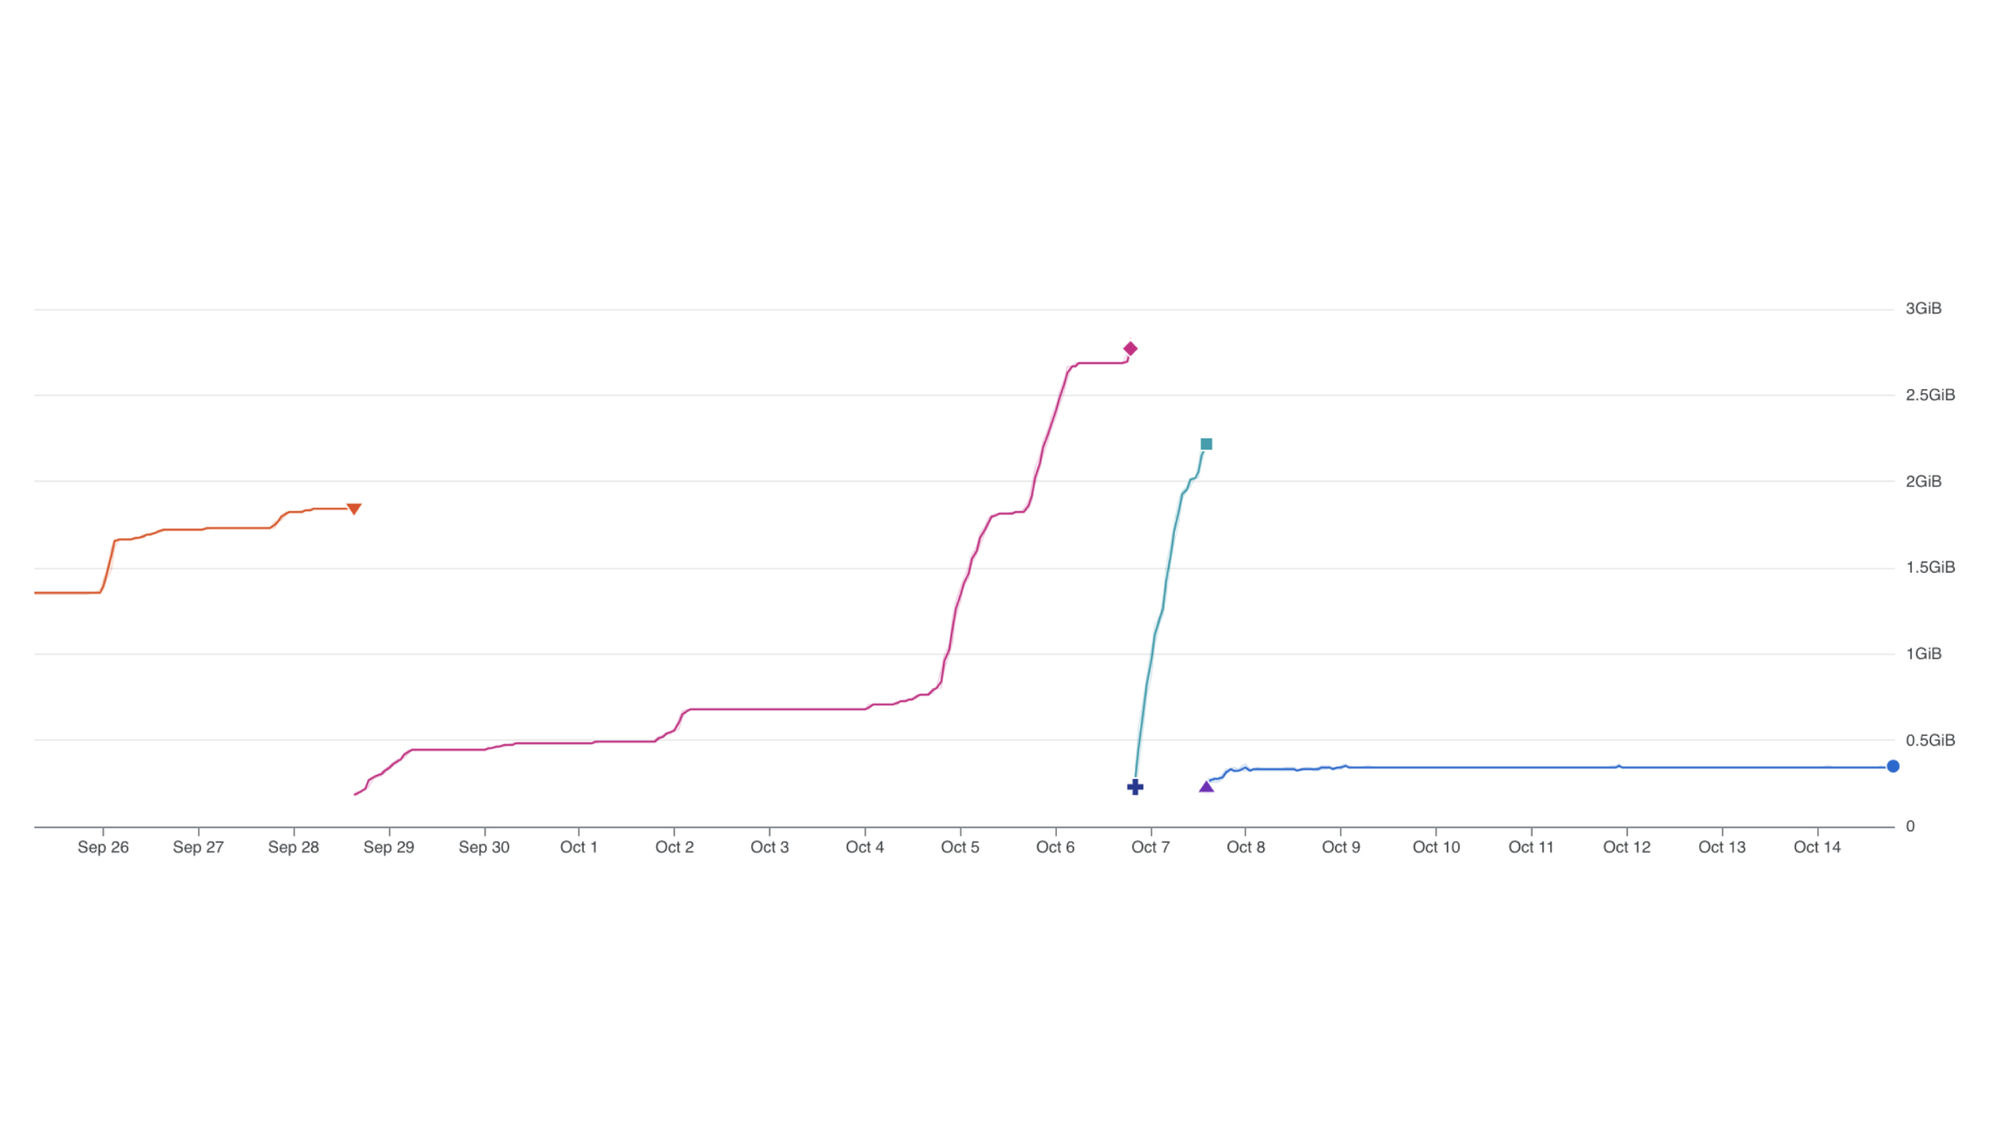Viewport: 2000px width, 1125px height.
Task: Click the blue circle end marker
Action: point(1893,766)
